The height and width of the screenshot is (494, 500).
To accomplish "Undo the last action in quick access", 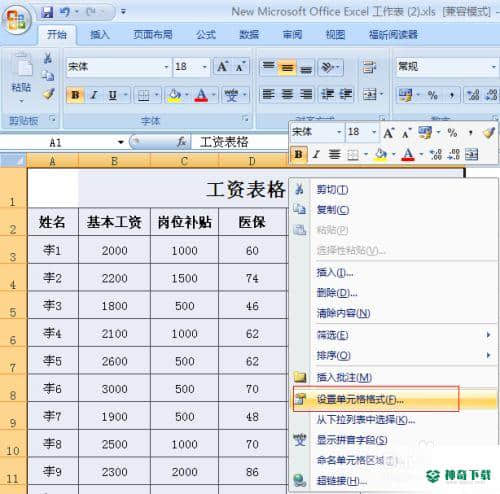I will pos(65,12).
